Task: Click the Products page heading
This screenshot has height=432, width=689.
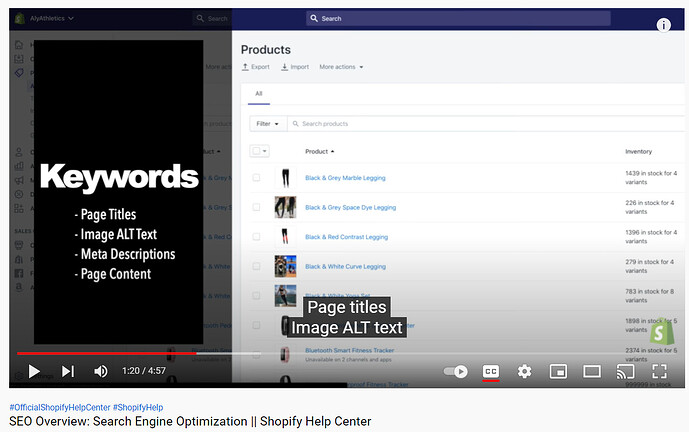Action: (x=266, y=50)
